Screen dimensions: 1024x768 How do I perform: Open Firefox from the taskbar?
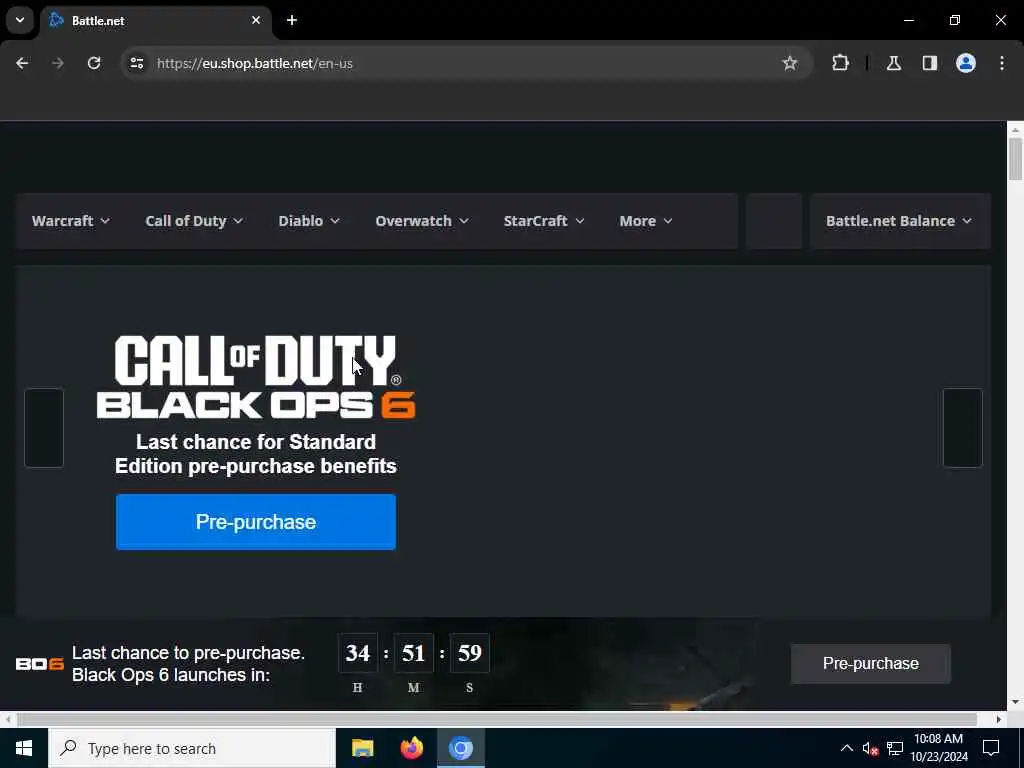tap(411, 748)
